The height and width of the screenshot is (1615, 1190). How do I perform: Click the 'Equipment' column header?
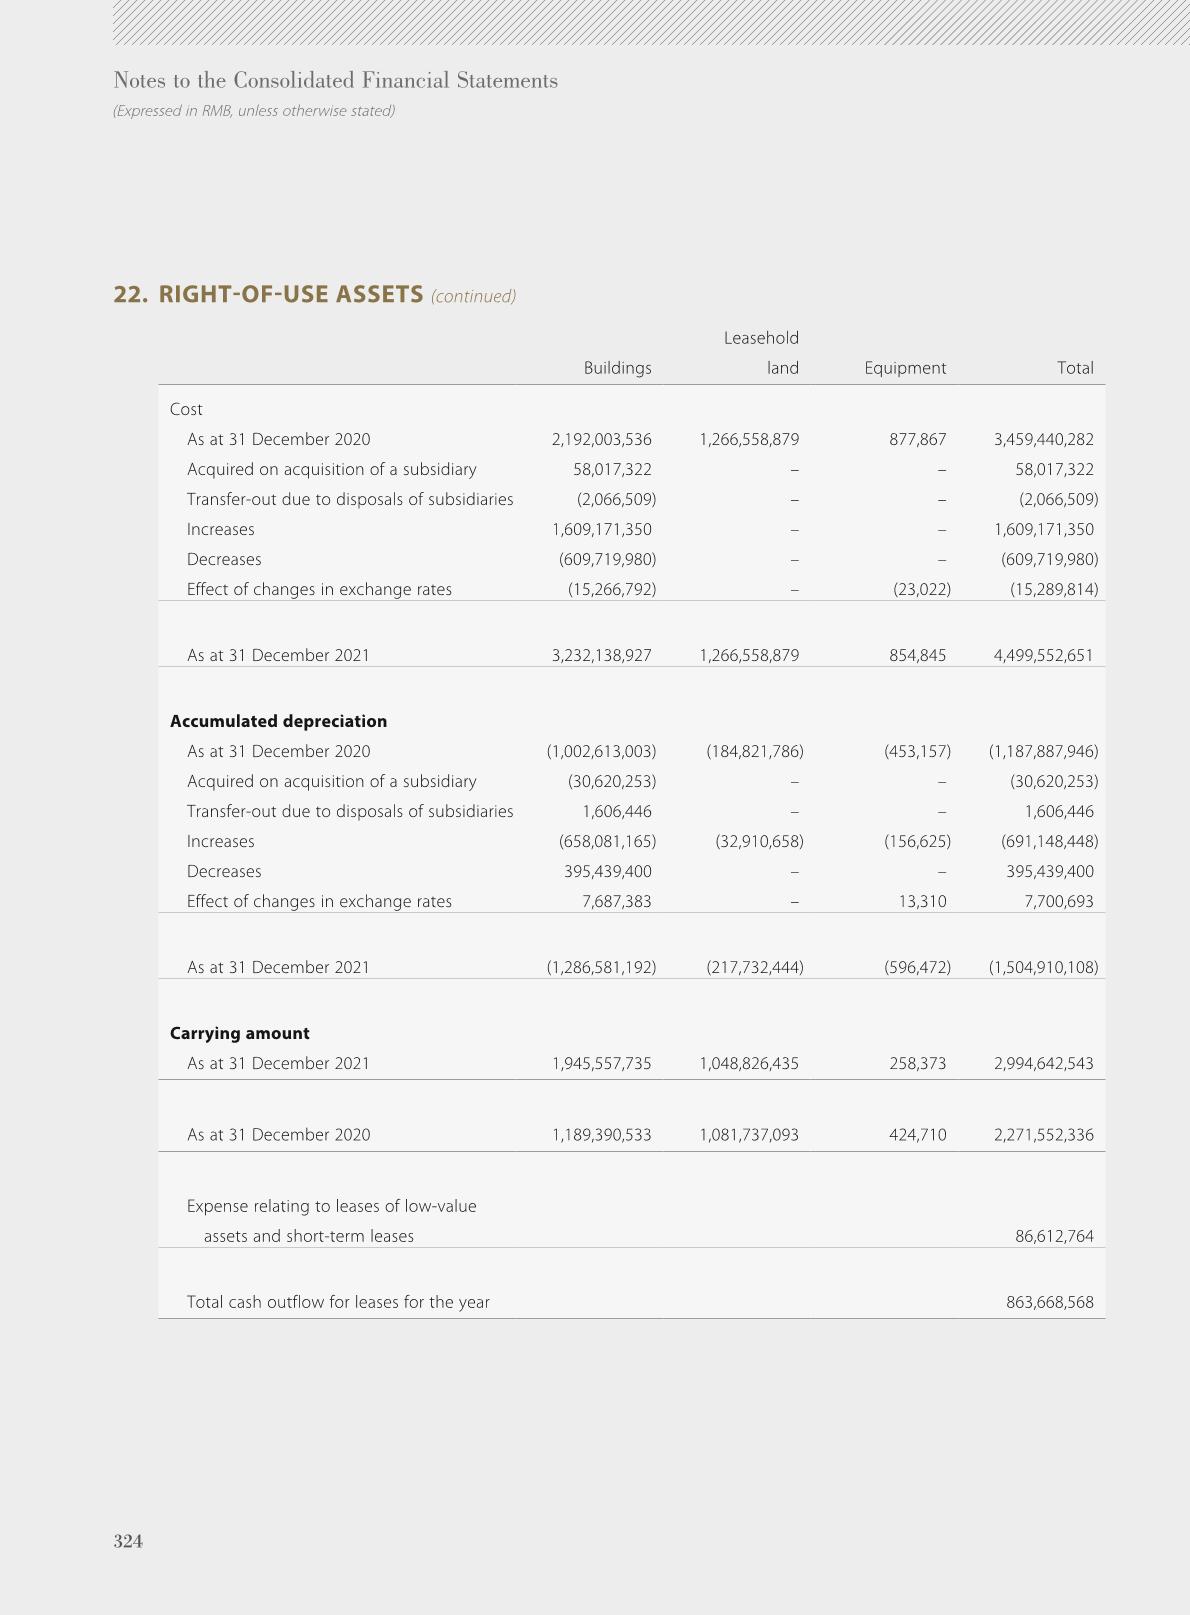click(x=905, y=368)
